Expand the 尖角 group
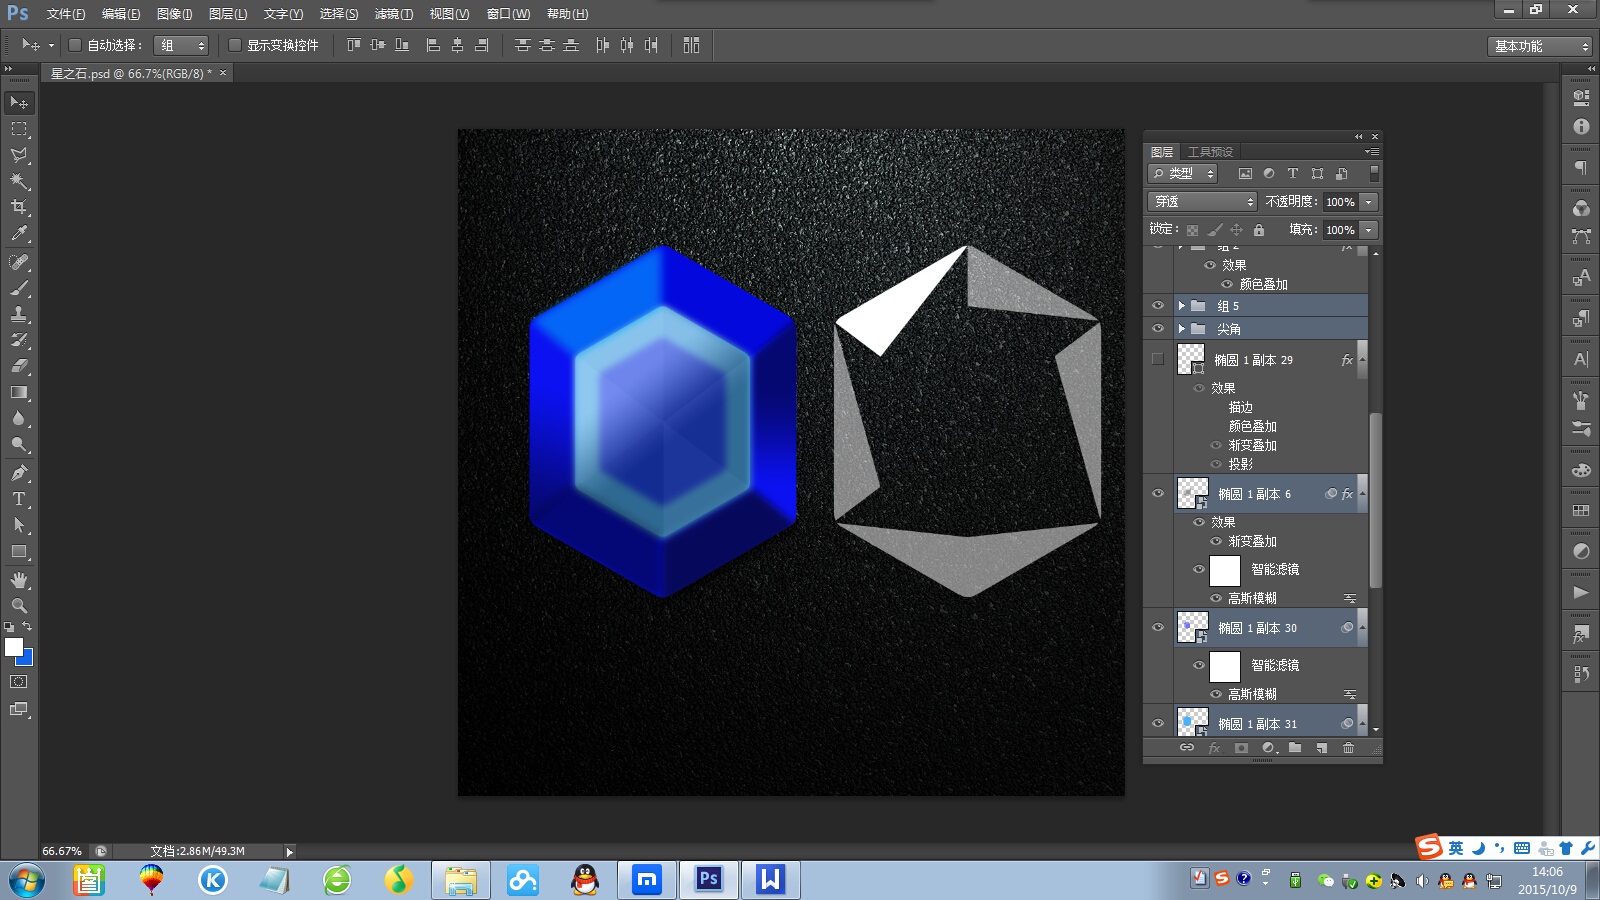This screenshot has height=900, width=1600. click(x=1181, y=329)
